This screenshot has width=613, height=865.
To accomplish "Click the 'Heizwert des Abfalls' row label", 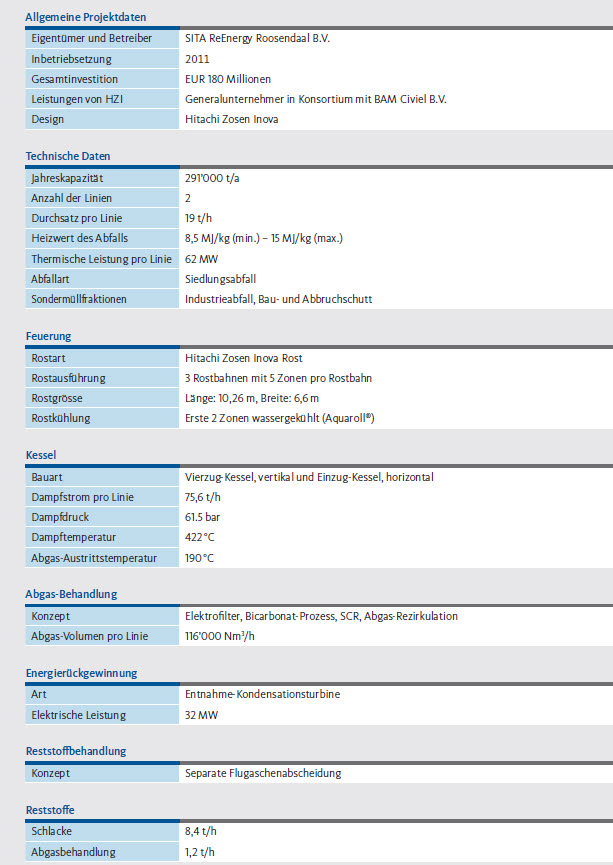I will pyautogui.click(x=80, y=238).
